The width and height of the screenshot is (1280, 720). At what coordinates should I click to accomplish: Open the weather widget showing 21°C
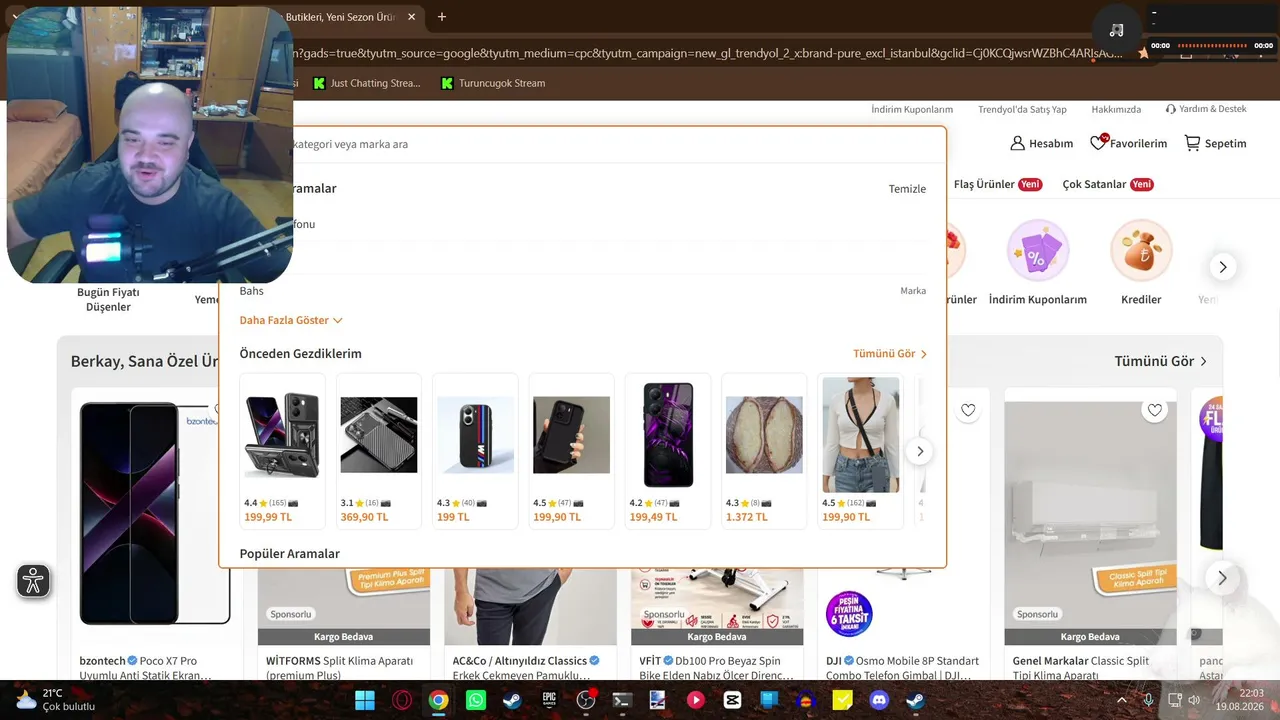pos(55,700)
